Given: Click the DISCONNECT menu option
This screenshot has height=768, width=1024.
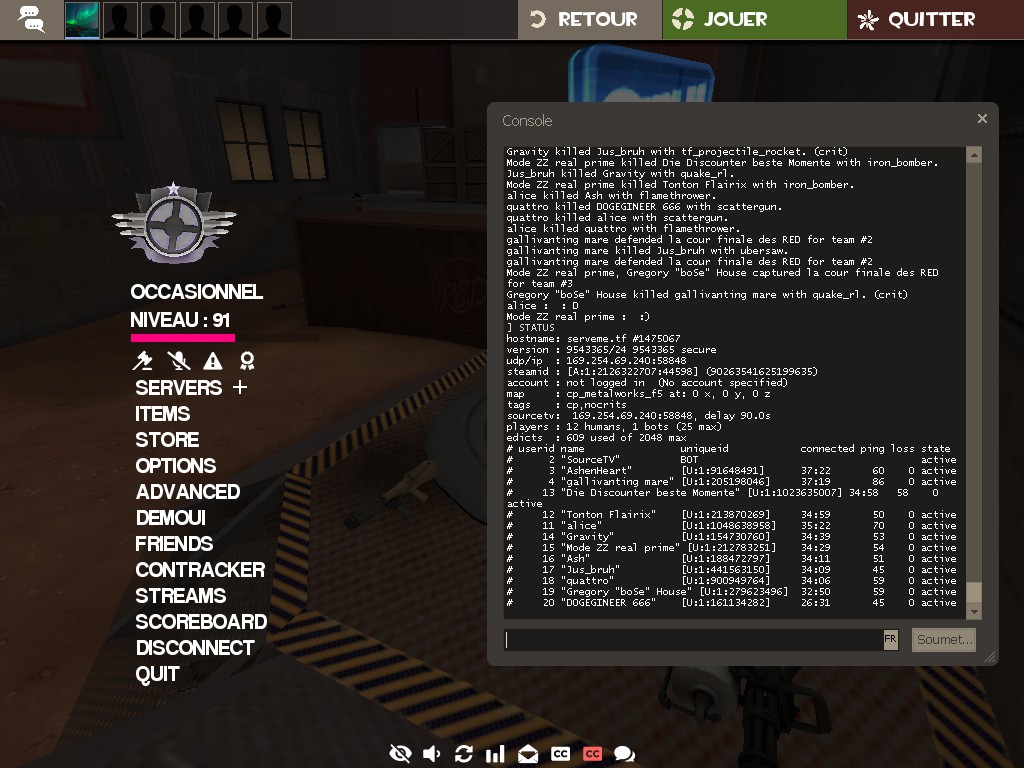Looking at the screenshot, I should [195, 648].
